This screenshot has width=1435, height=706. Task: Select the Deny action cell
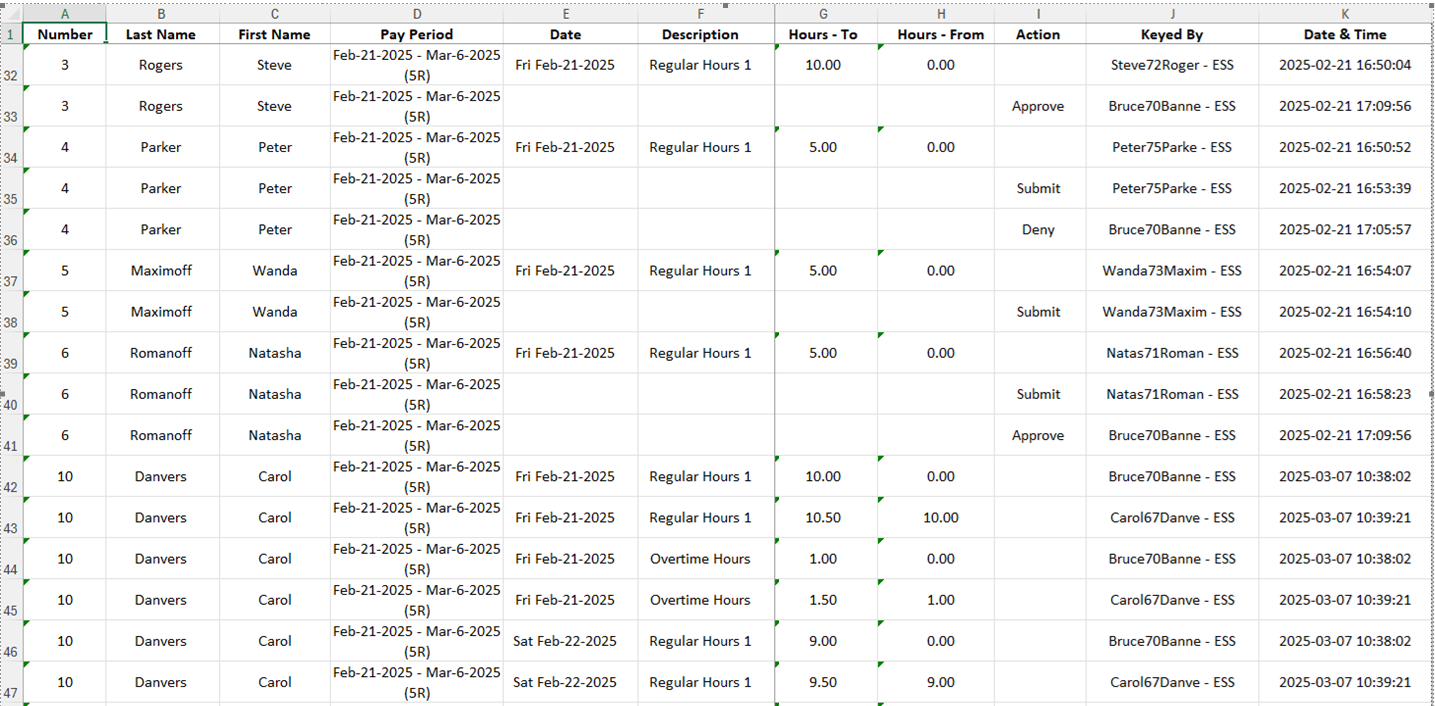point(1038,230)
